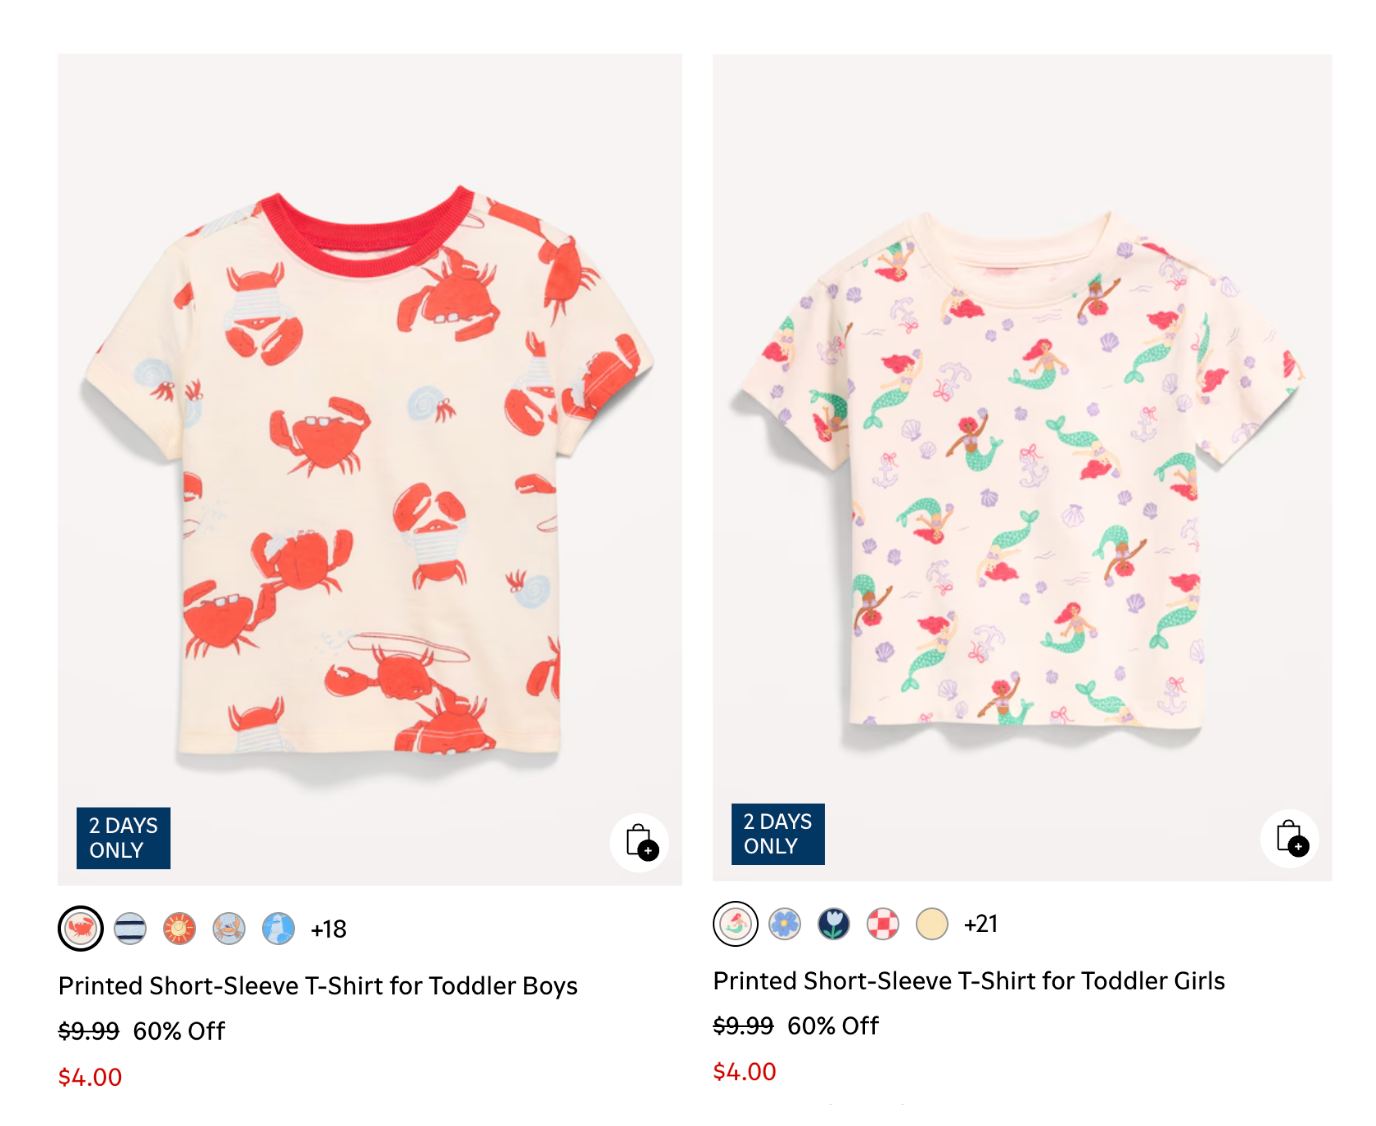Pick the solid pale yellow swatch

click(x=932, y=924)
